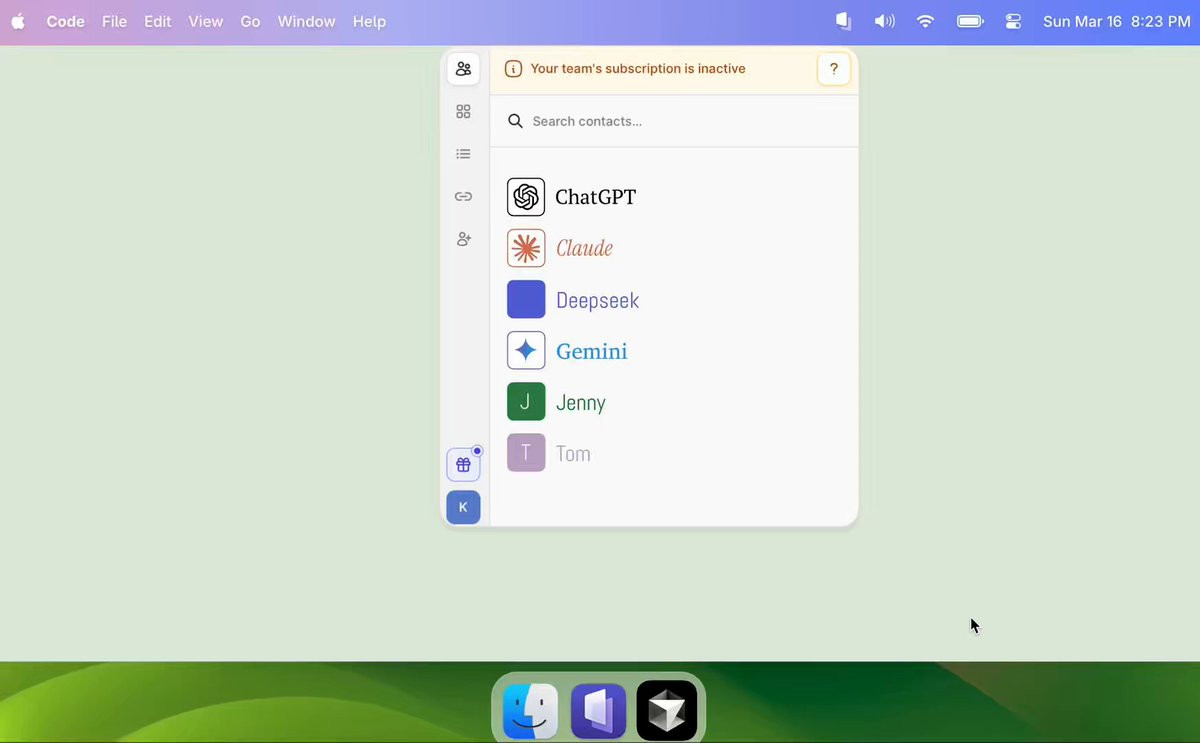The height and width of the screenshot is (743, 1200).
Task: Open the grid apps icon in sidebar
Action: [x=463, y=112]
